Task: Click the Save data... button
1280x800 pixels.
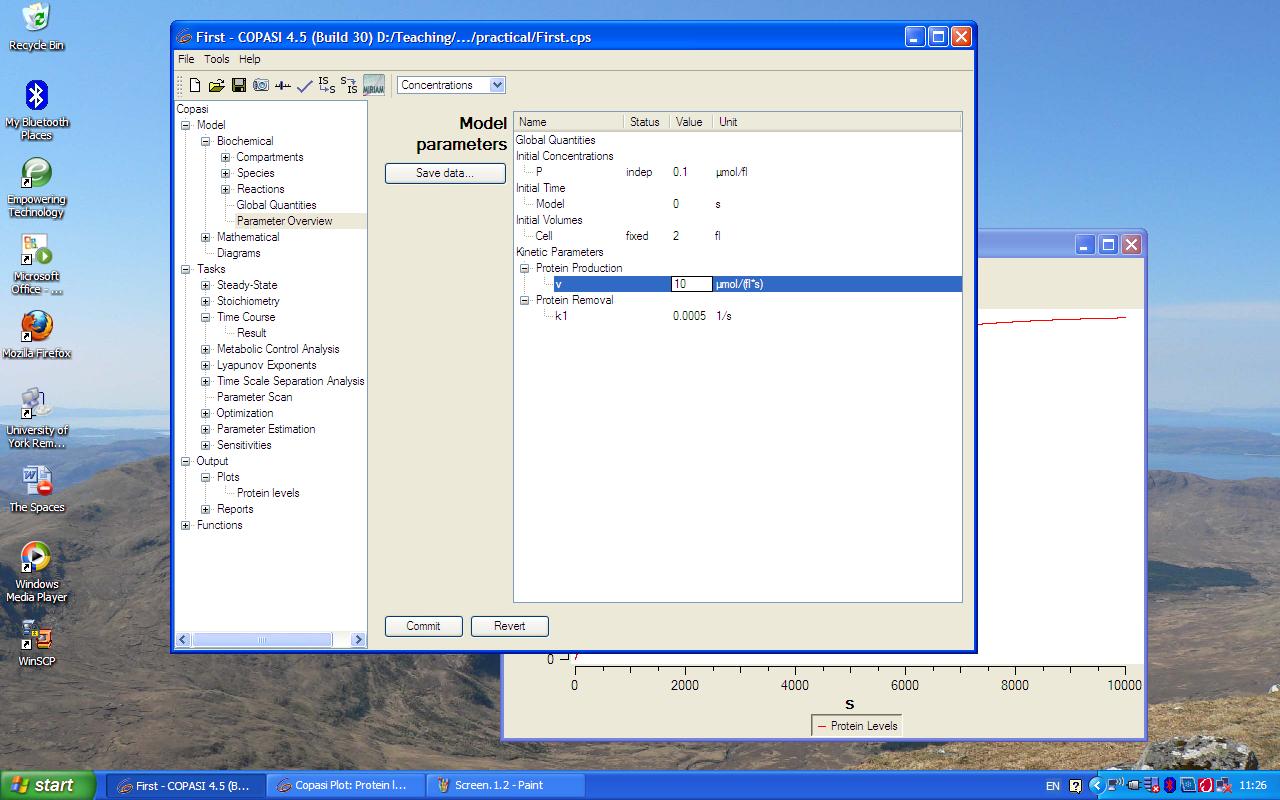Action: tap(445, 173)
